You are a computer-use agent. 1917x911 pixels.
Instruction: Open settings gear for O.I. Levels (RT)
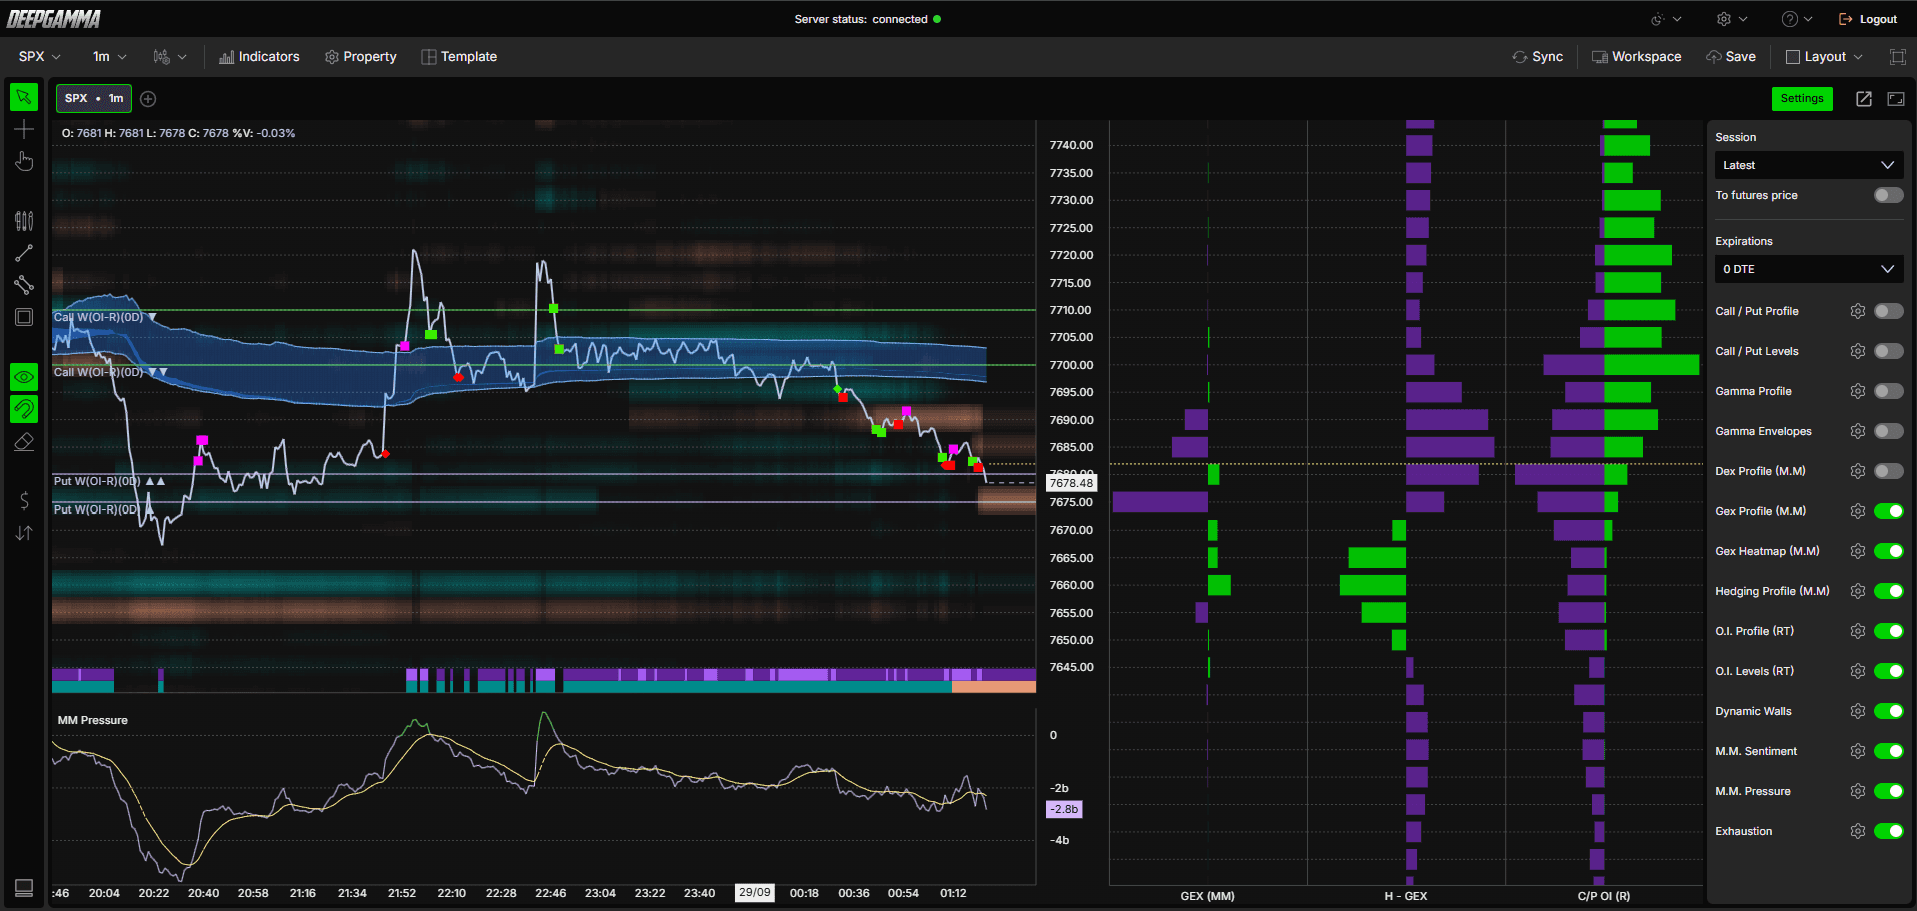[x=1858, y=671]
